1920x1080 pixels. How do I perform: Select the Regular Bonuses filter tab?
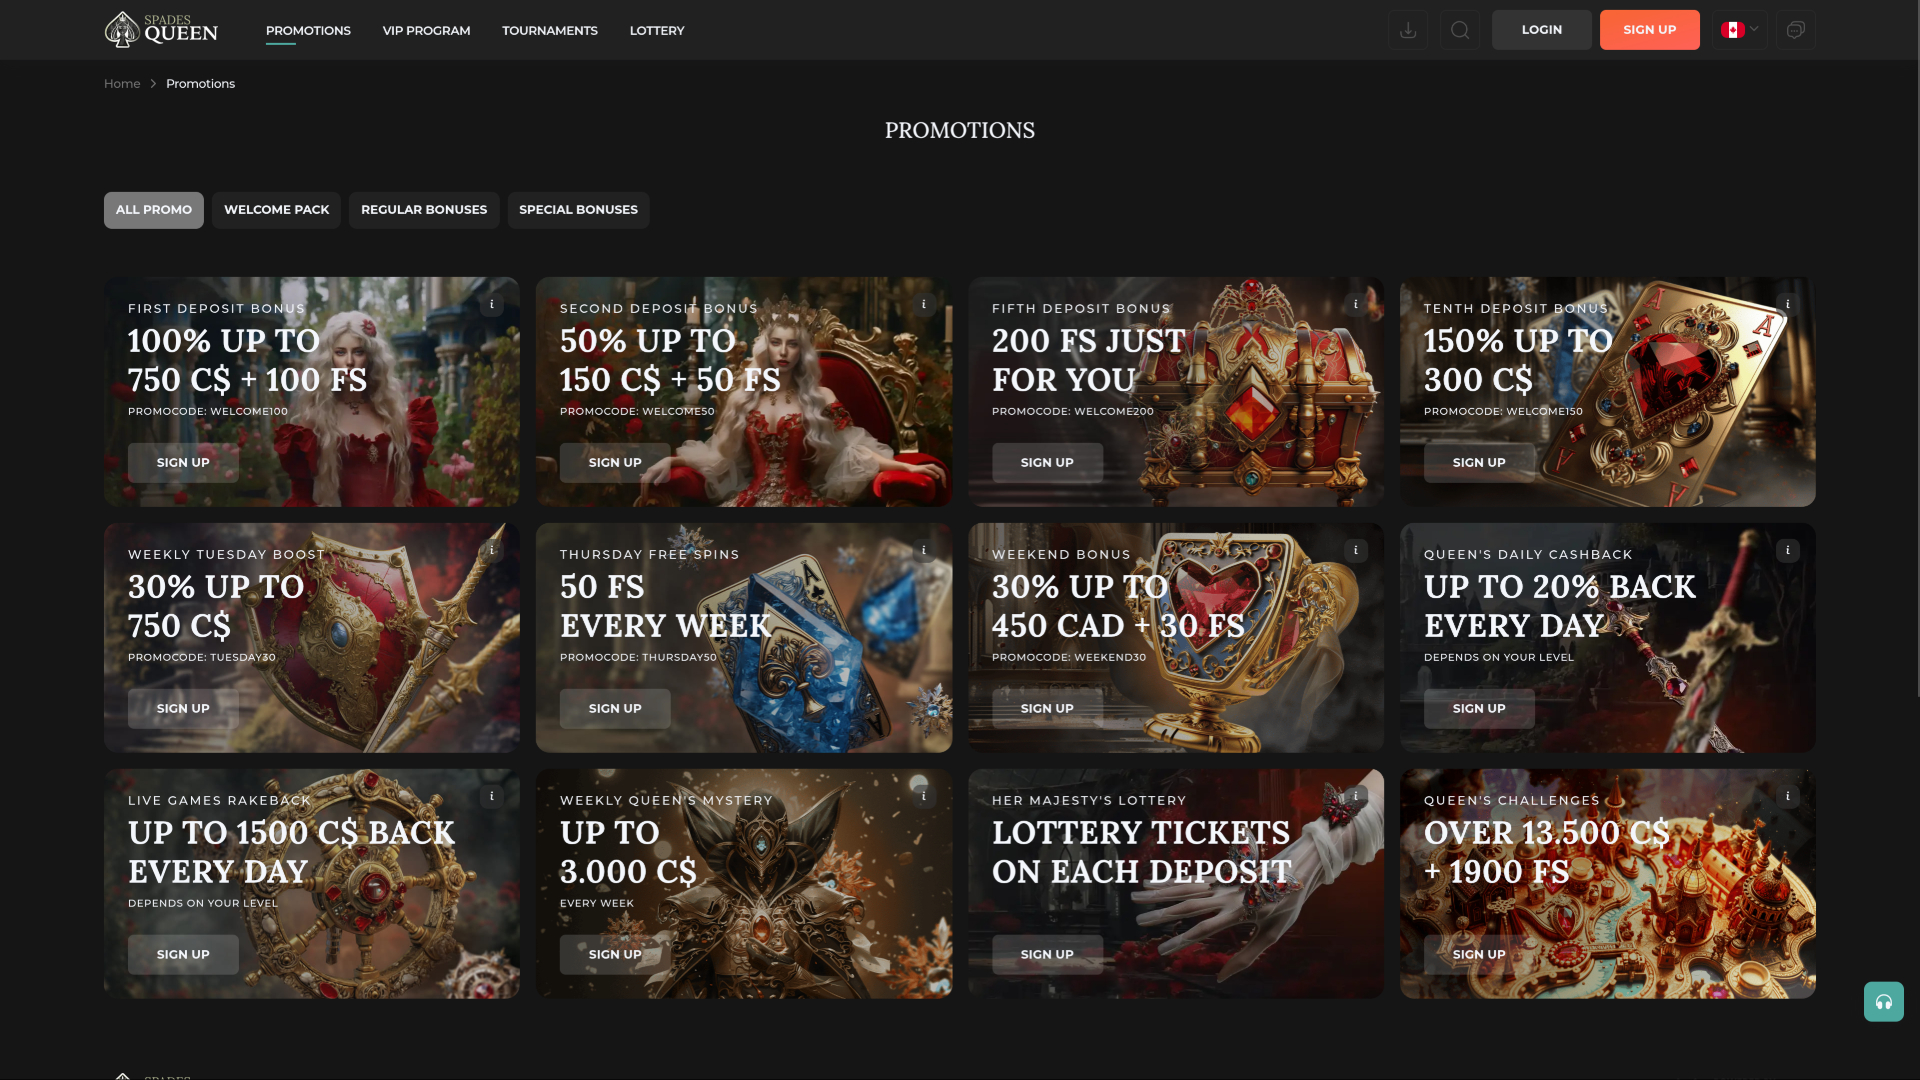(x=424, y=210)
